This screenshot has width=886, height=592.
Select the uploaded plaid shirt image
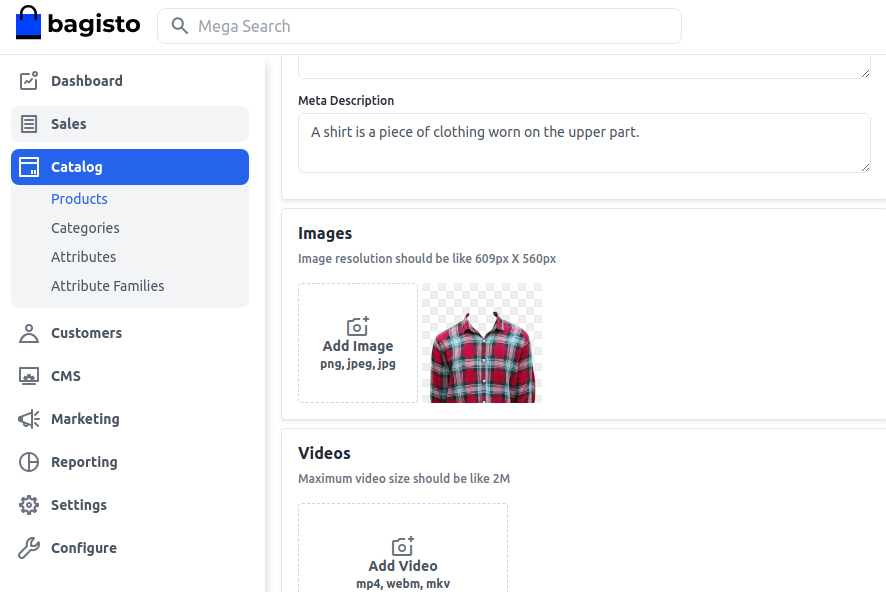[x=482, y=343]
